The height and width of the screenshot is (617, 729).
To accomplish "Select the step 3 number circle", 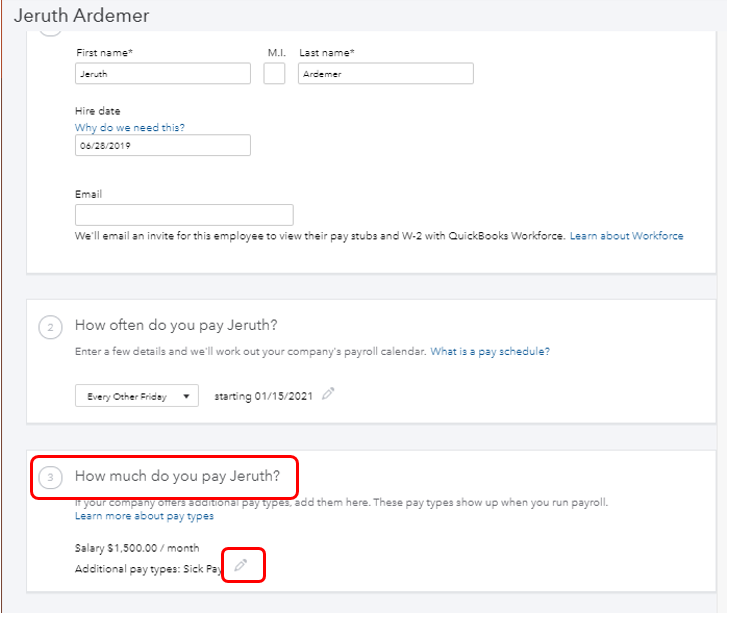I will click(x=50, y=477).
